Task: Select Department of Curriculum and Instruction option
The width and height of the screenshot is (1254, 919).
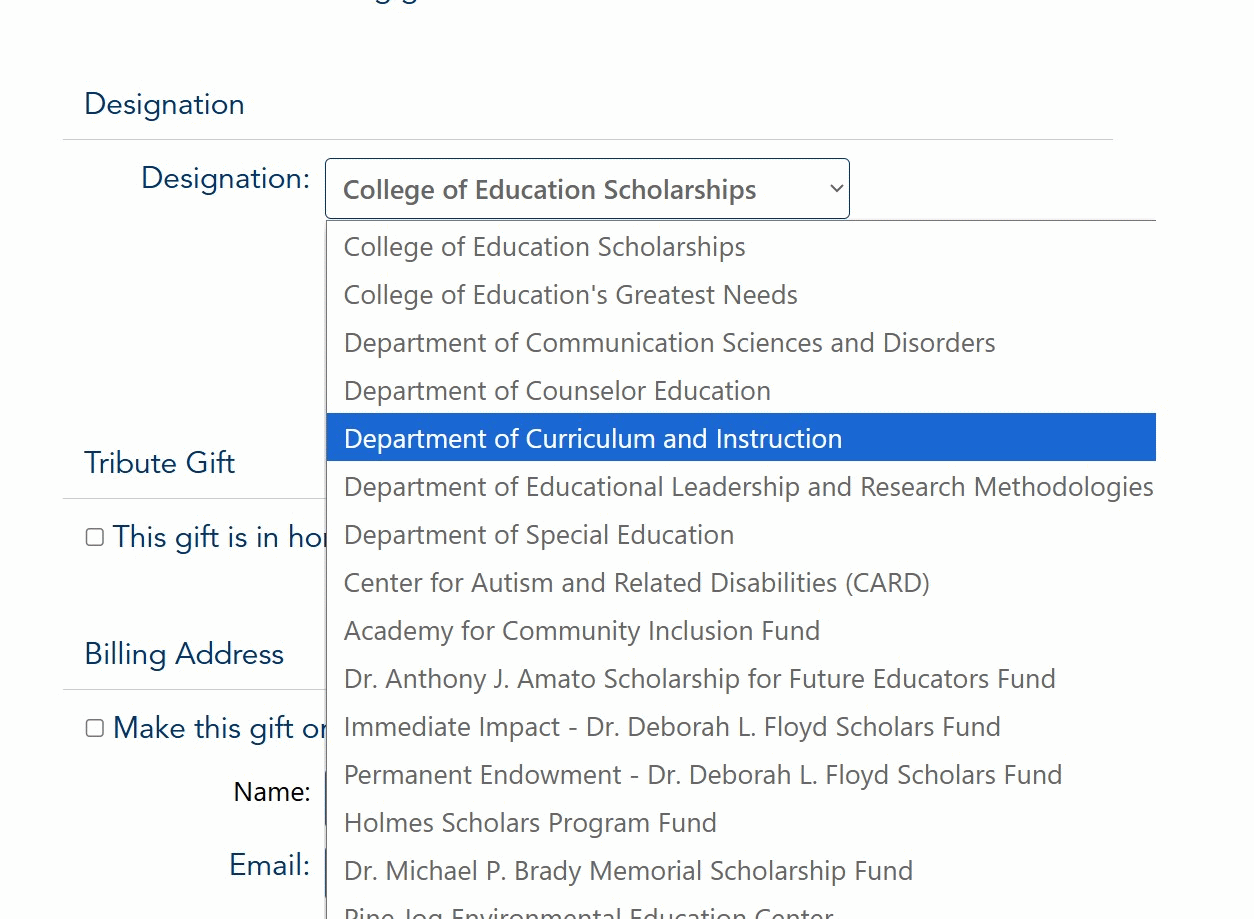Action: pyautogui.click(x=593, y=438)
